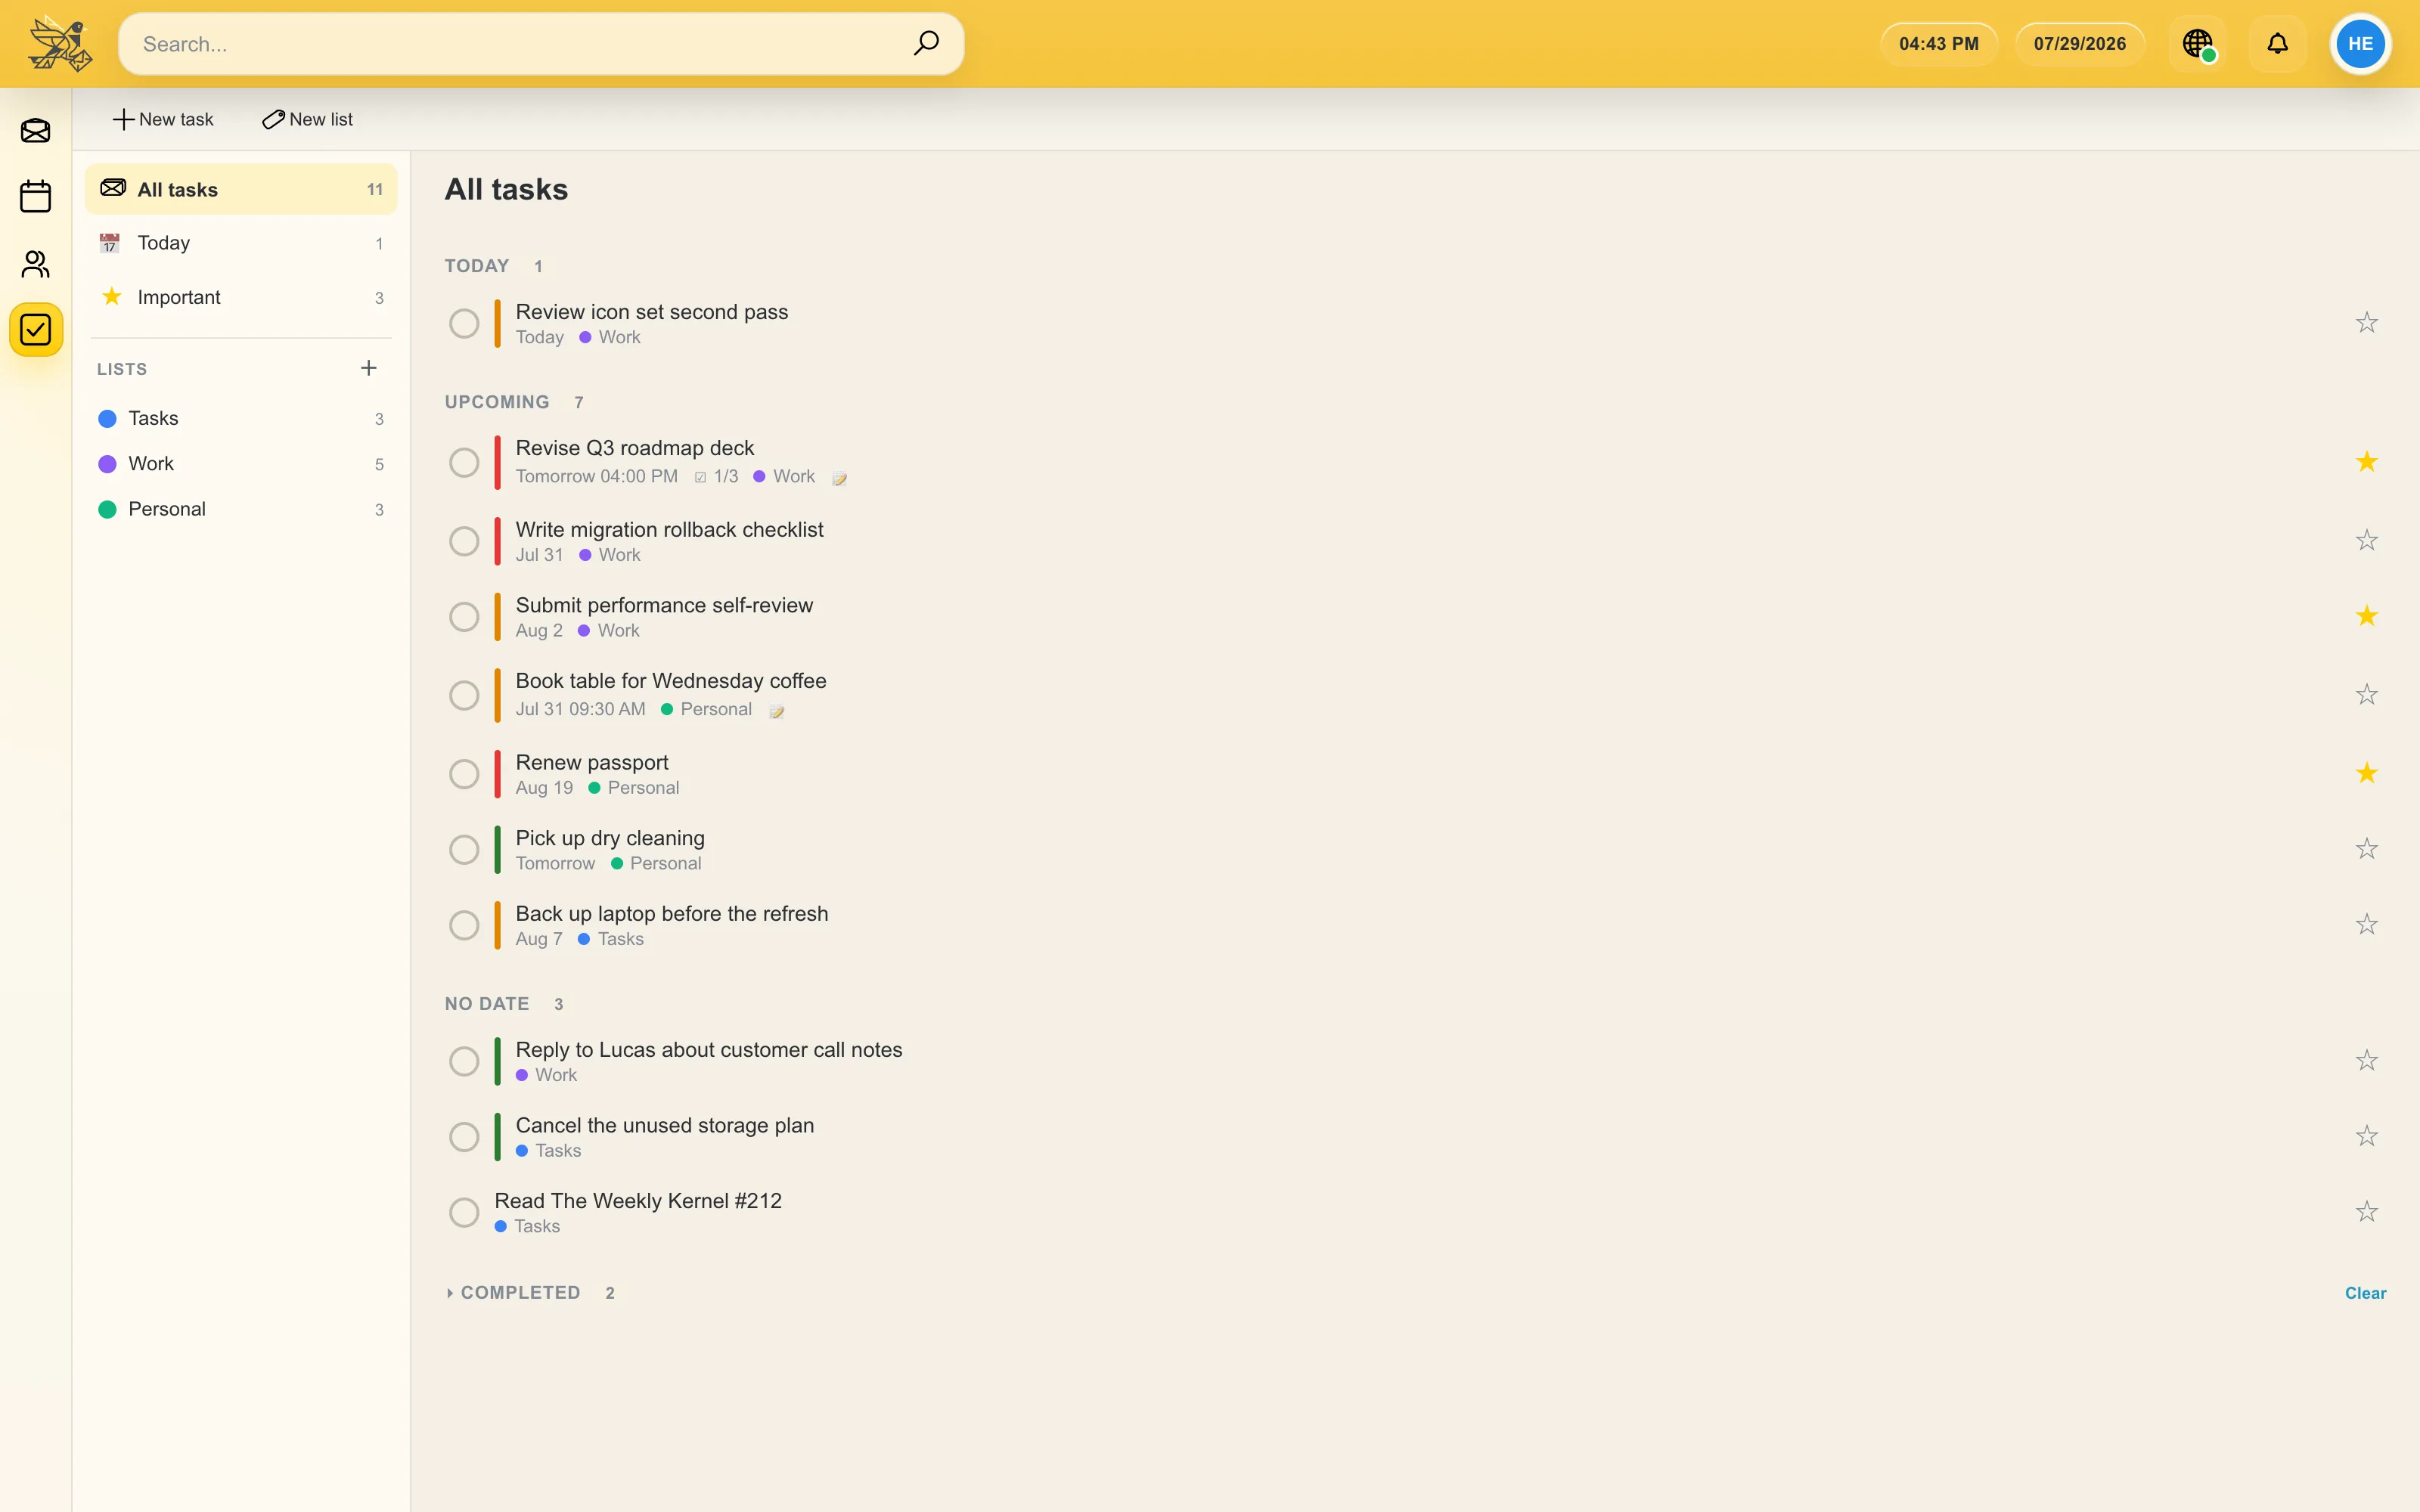Click the note icon on Revise Q3 roadmap deck
Viewport: 2420px width, 1512px height.
[x=840, y=478]
